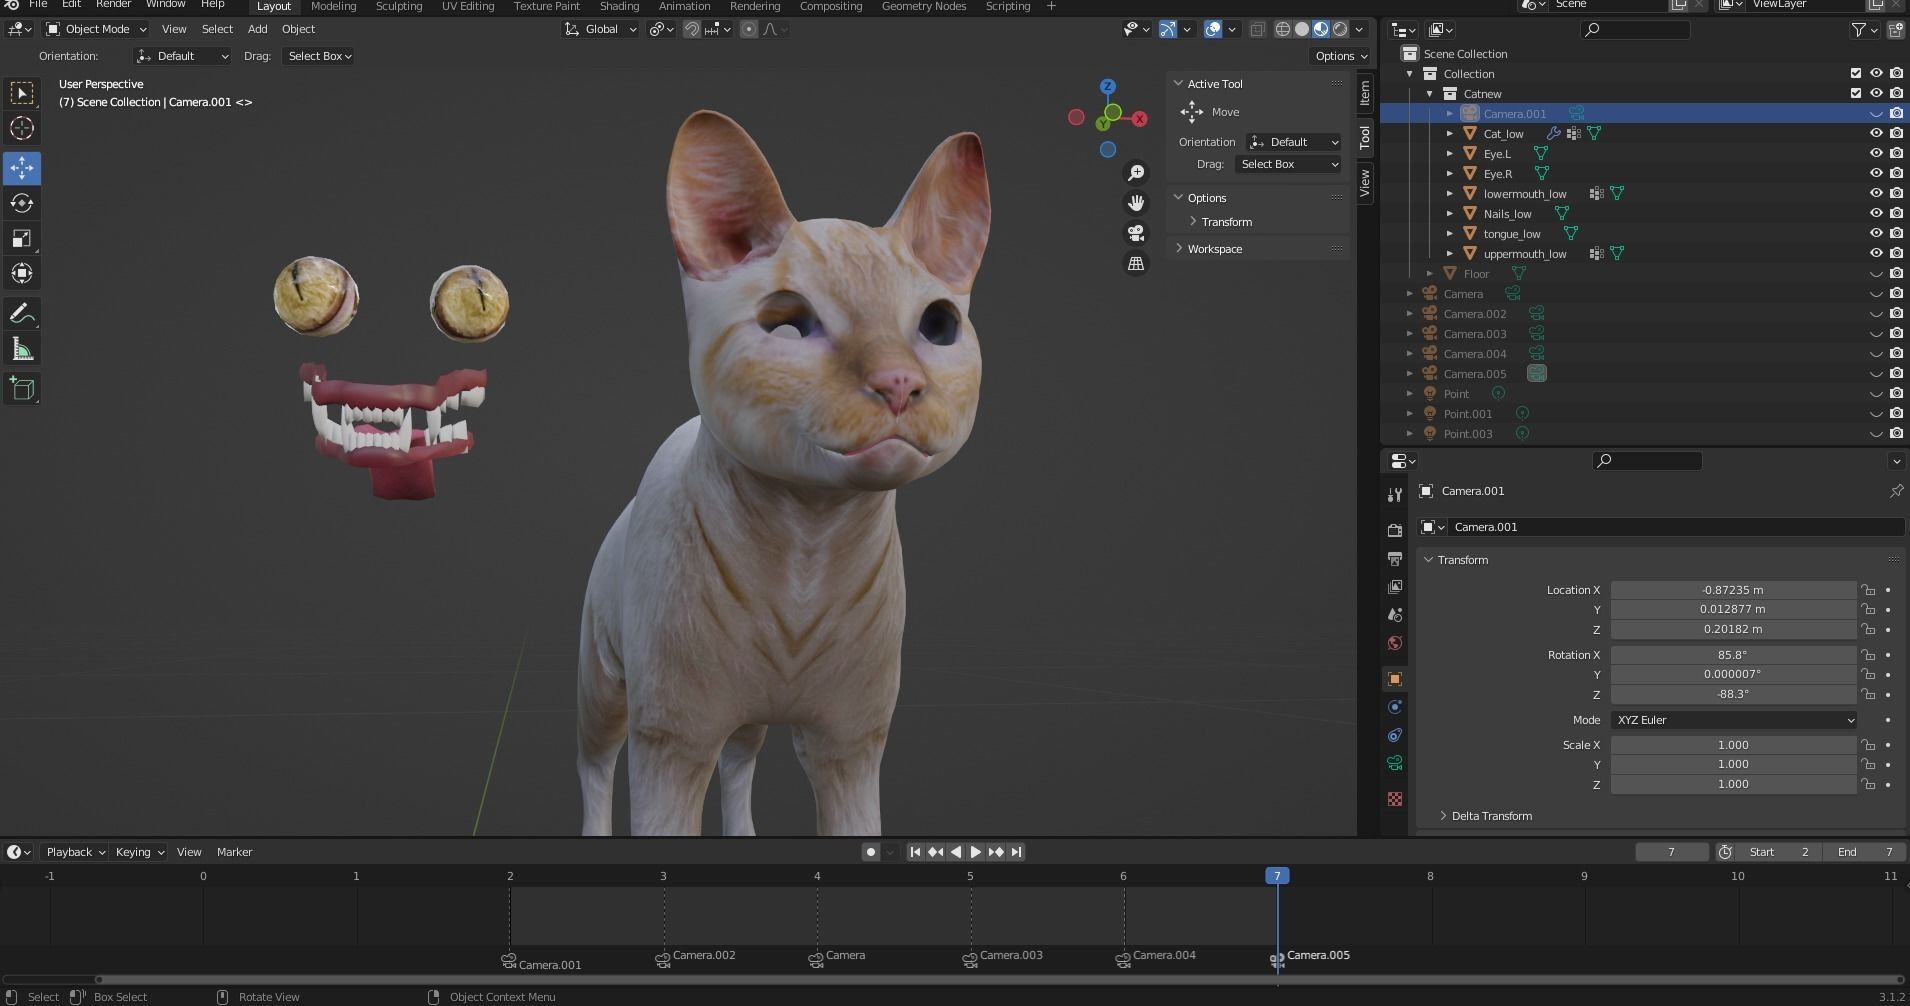The height and width of the screenshot is (1006, 1910).
Task: Click the End frame field
Action: (1865, 852)
